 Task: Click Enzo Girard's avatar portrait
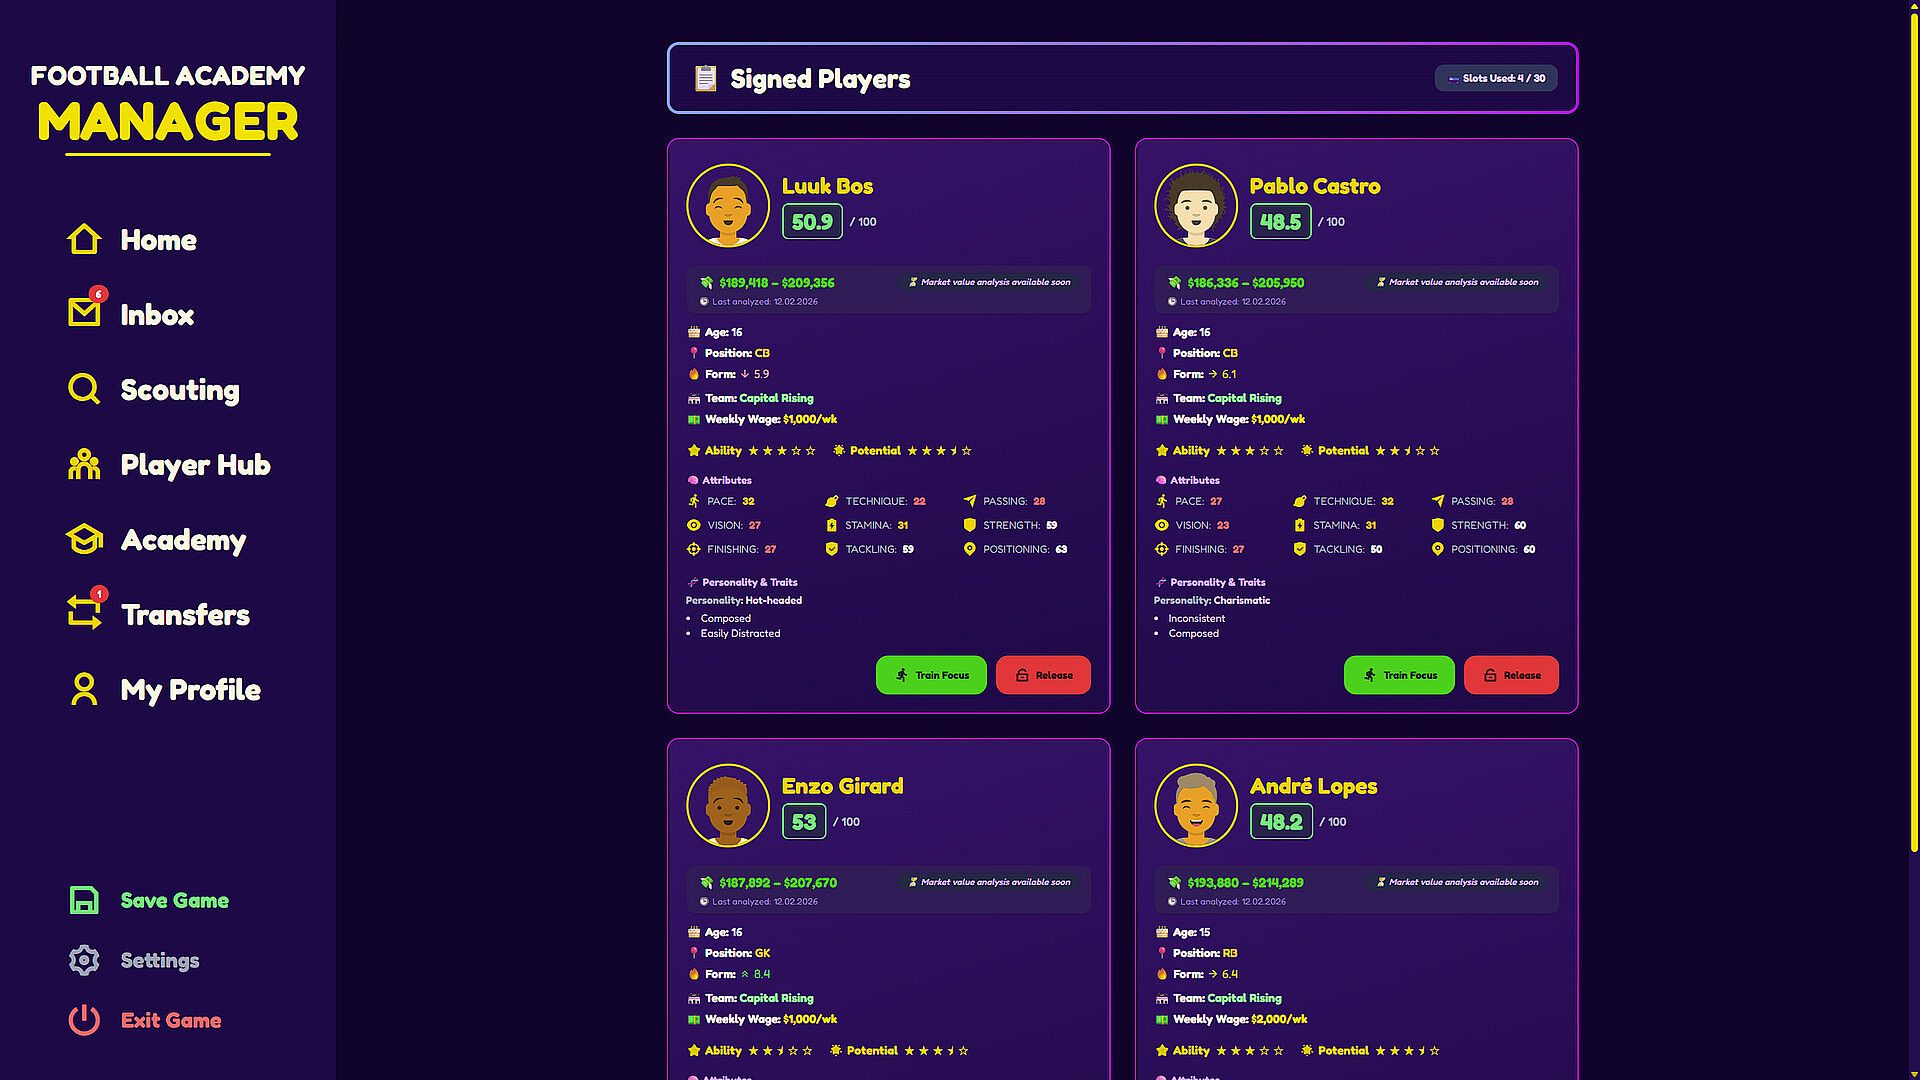point(728,806)
